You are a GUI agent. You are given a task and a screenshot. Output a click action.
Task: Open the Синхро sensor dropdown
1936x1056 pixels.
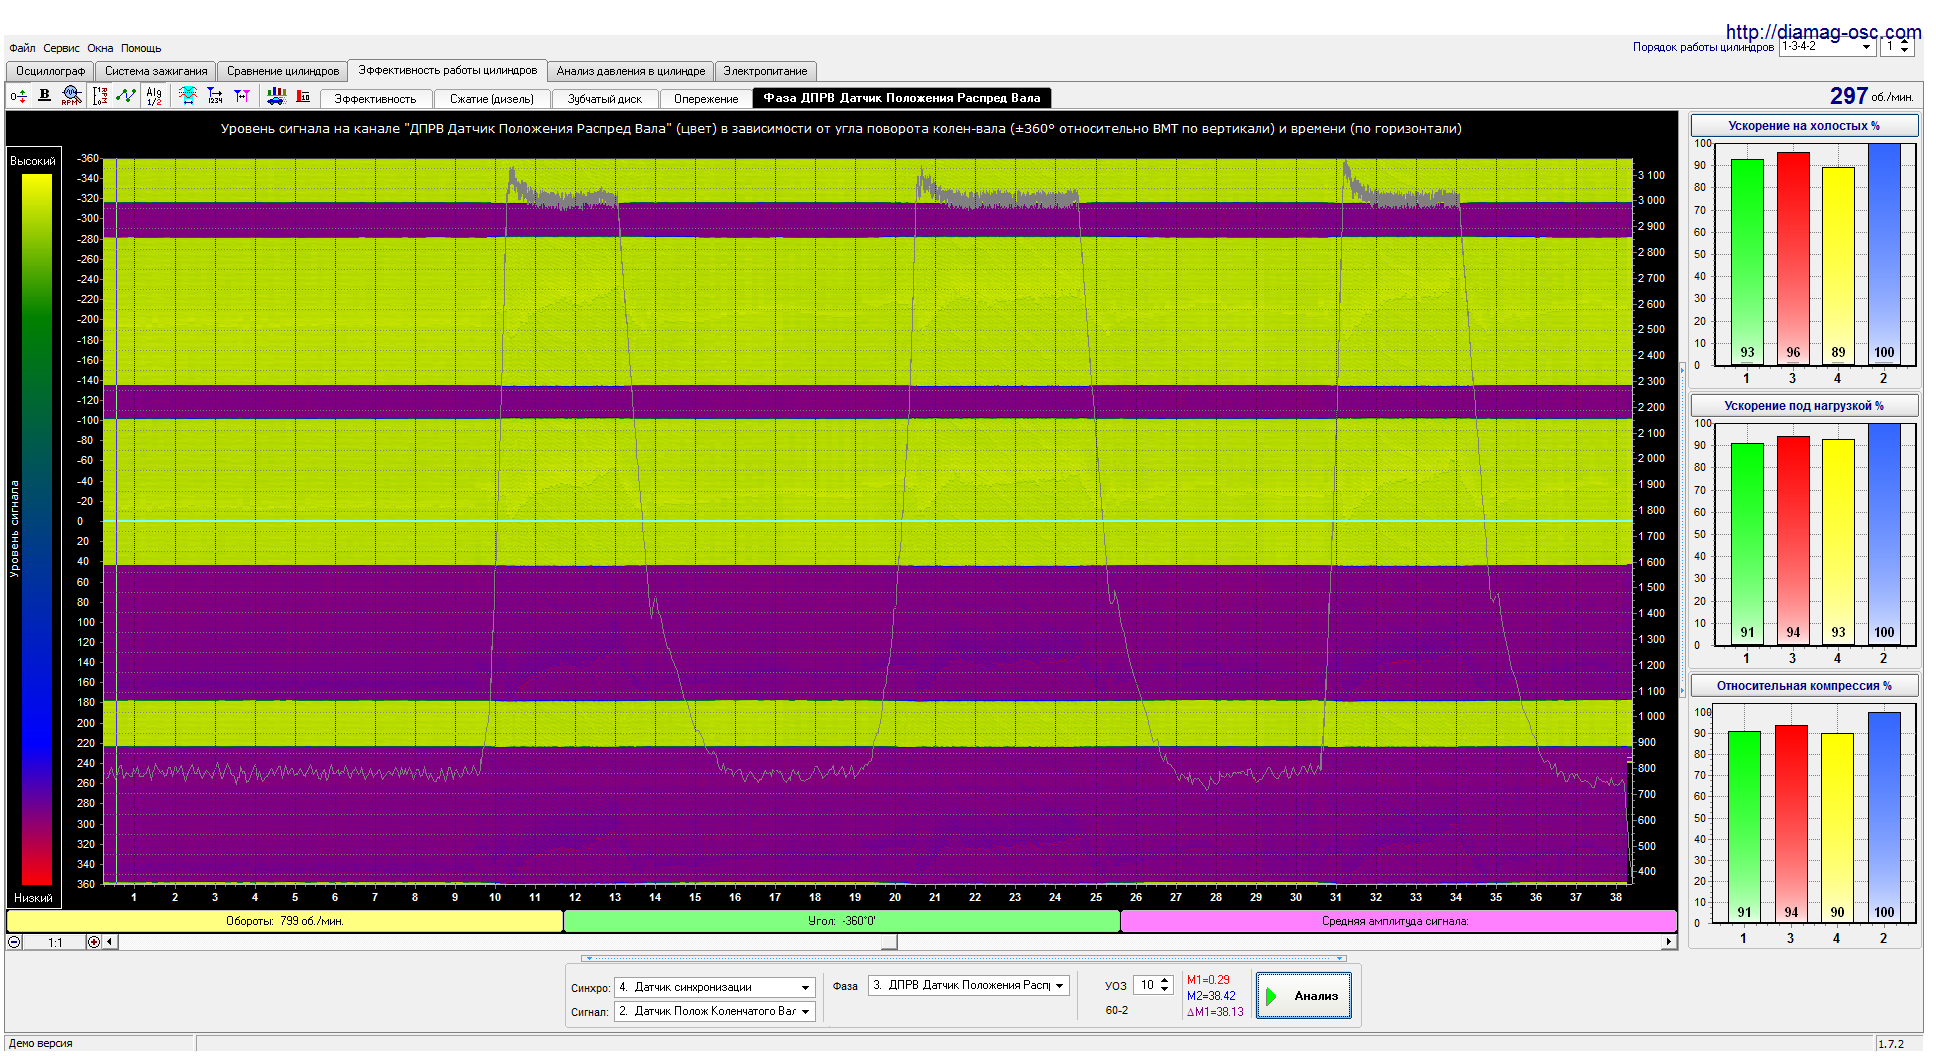[715, 987]
